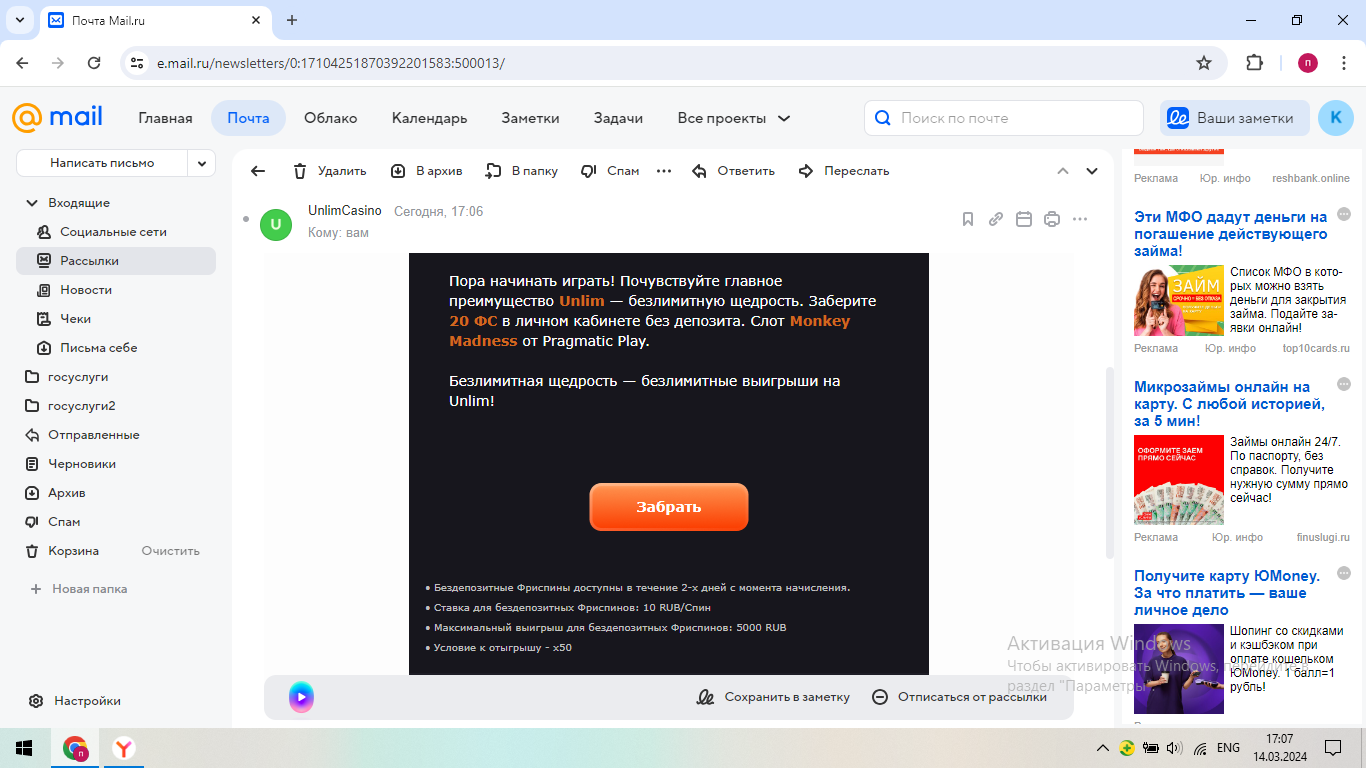The height and width of the screenshot is (768, 1366).
Task: Open the госуслуги2 folder
Action: [116, 406]
